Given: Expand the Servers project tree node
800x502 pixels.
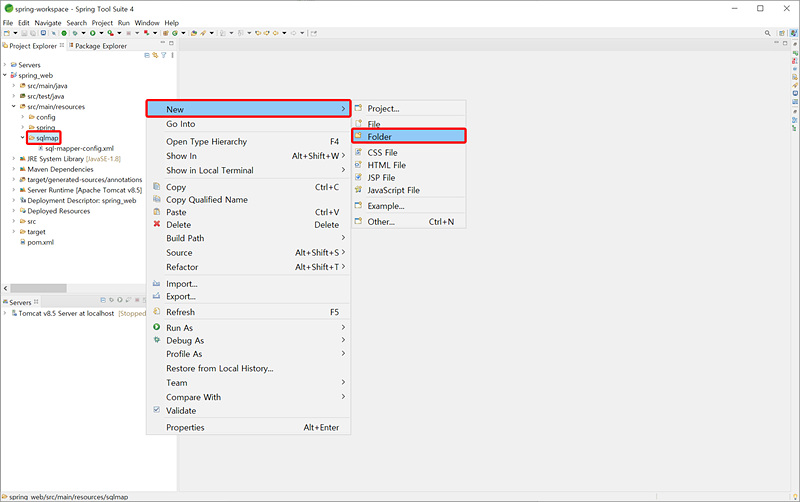Looking at the screenshot, I should (5, 65).
